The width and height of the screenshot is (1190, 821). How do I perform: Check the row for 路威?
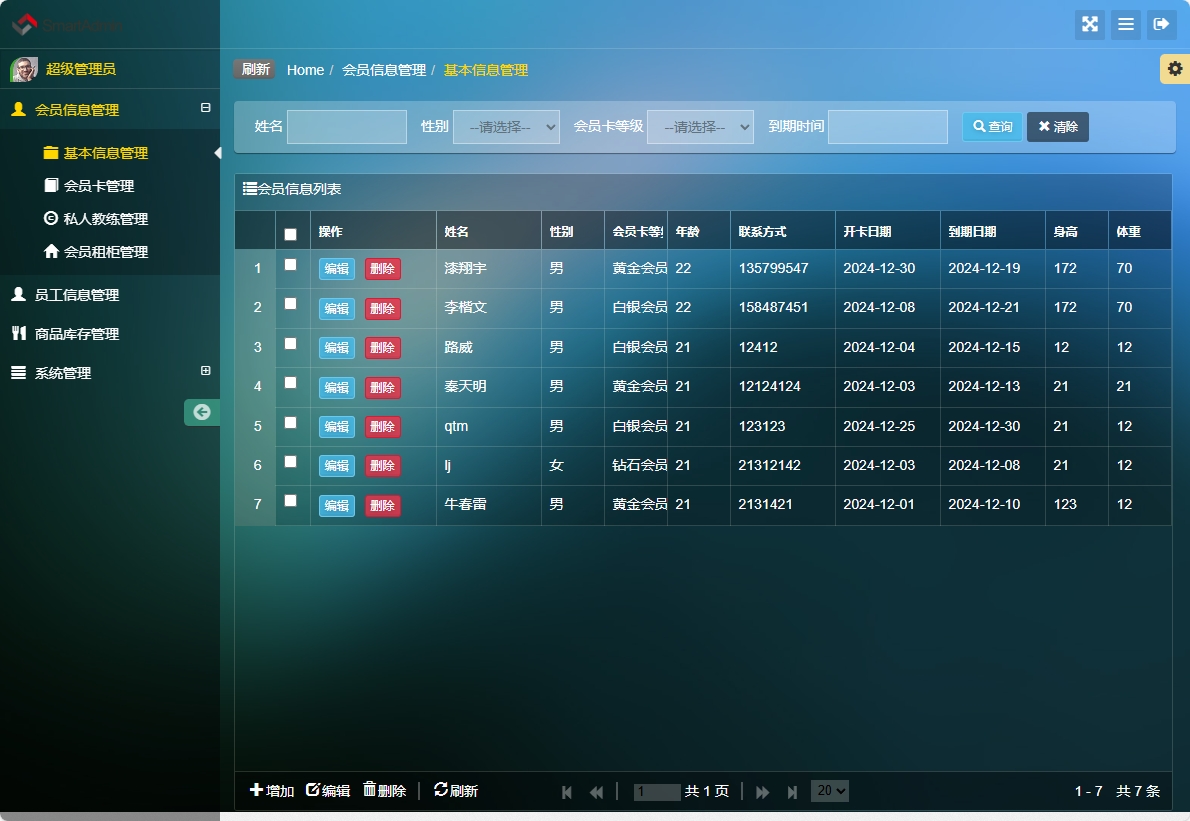[x=290, y=344]
